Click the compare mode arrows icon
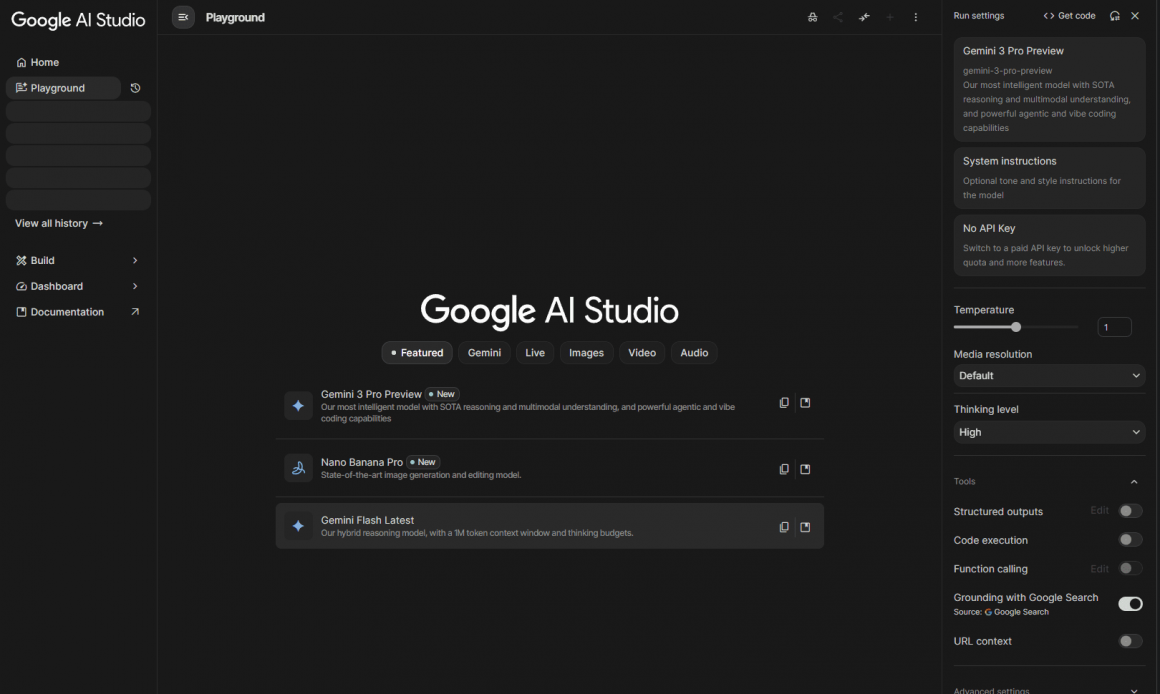 point(864,17)
